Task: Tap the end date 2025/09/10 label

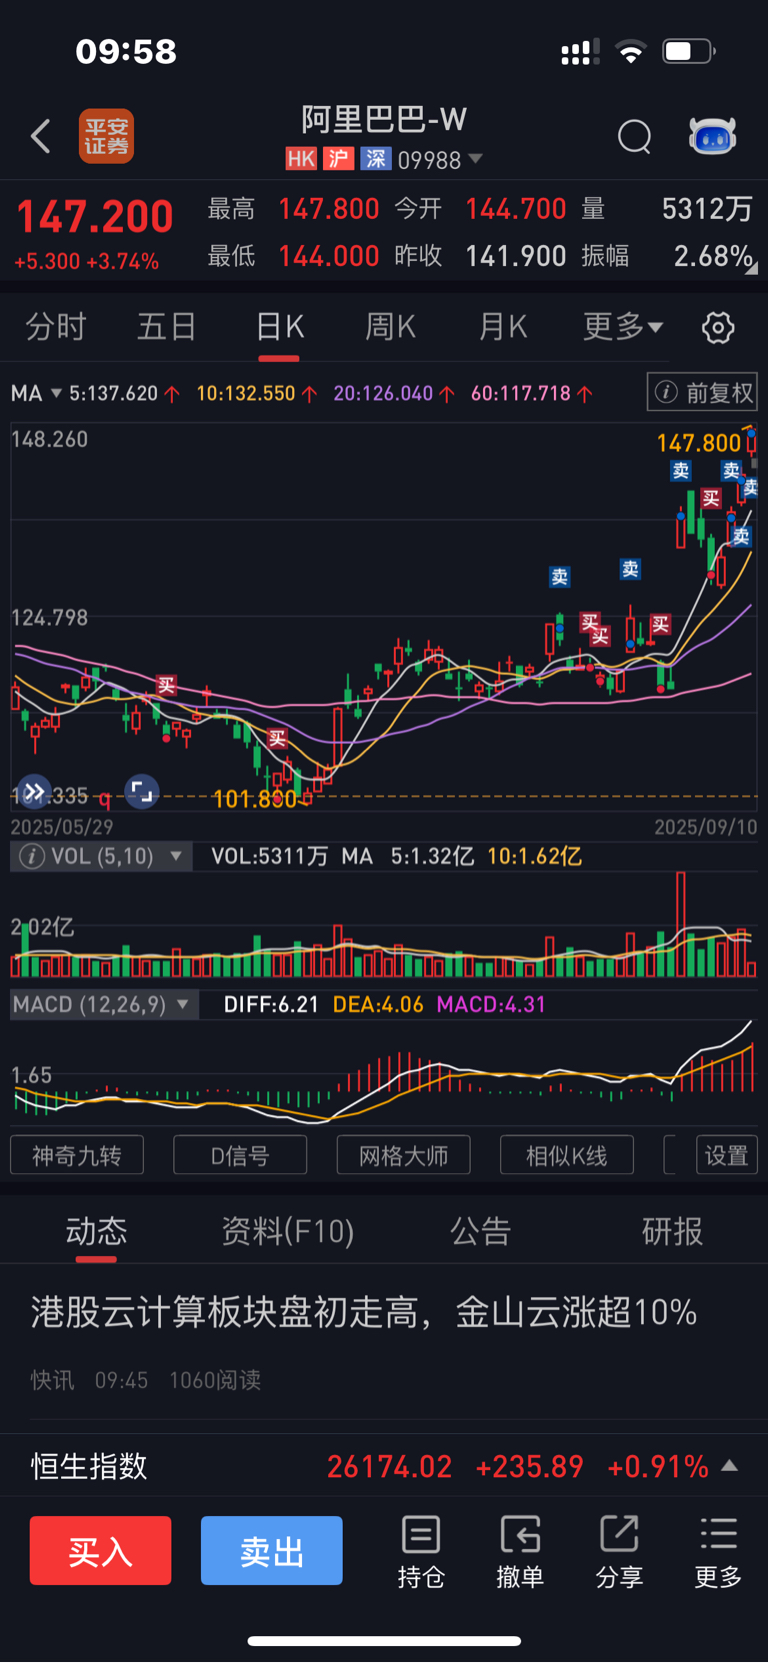Action: [x=706, y=827]
